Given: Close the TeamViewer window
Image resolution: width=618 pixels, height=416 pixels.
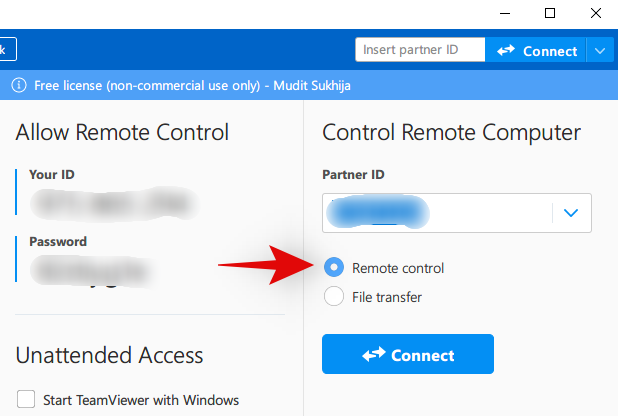Looking at the screenshot, I should click(595, 13).
